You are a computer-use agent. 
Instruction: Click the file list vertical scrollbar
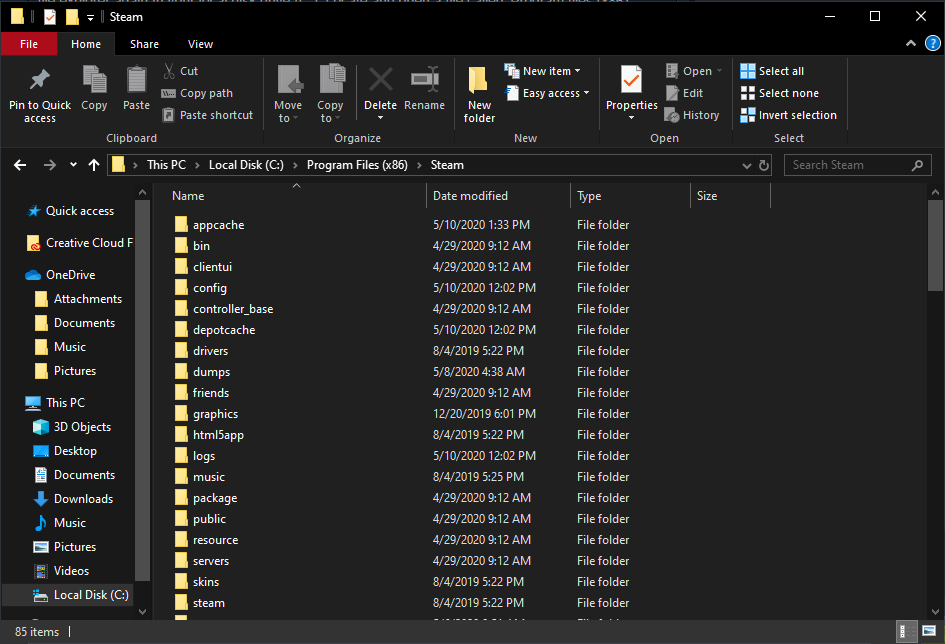(x=935, y=246)
